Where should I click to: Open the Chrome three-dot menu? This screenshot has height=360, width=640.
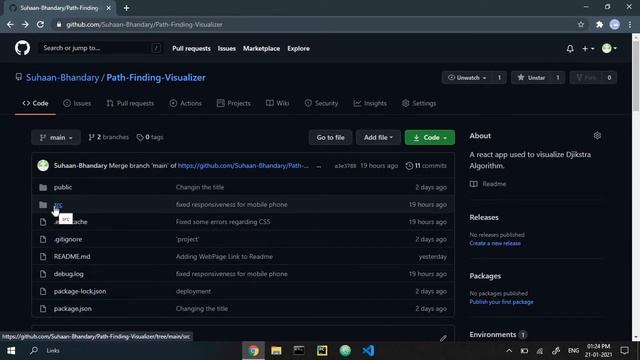[x=630, y=24]
